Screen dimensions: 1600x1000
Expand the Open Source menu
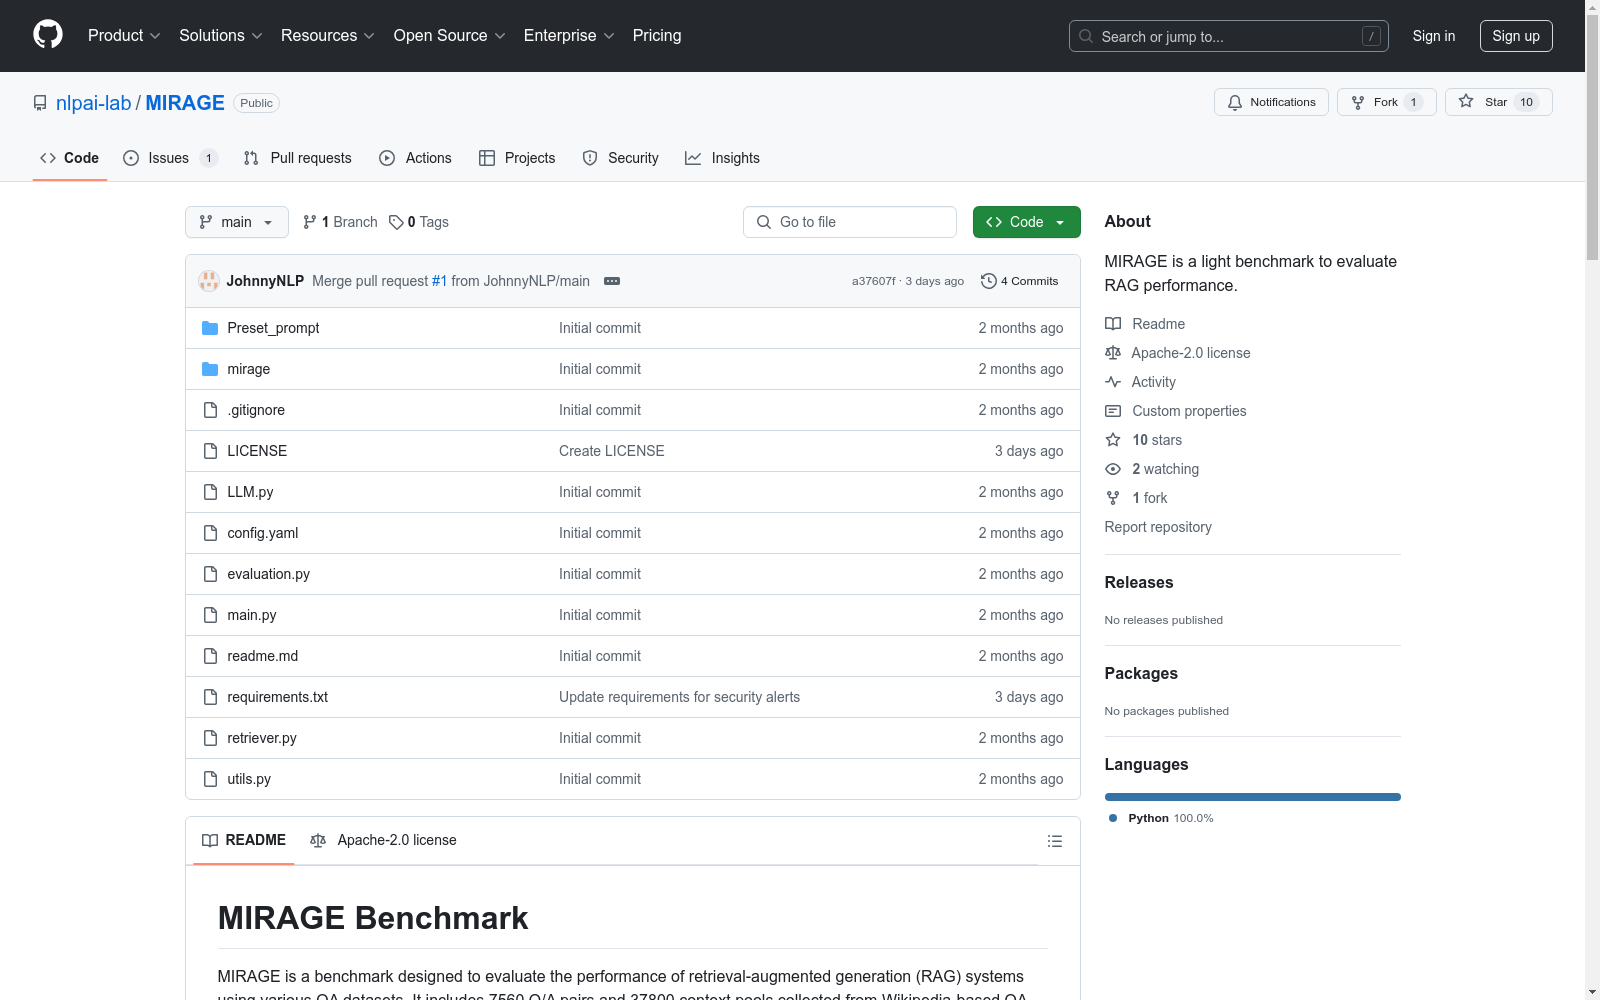(x=450, y=36)
